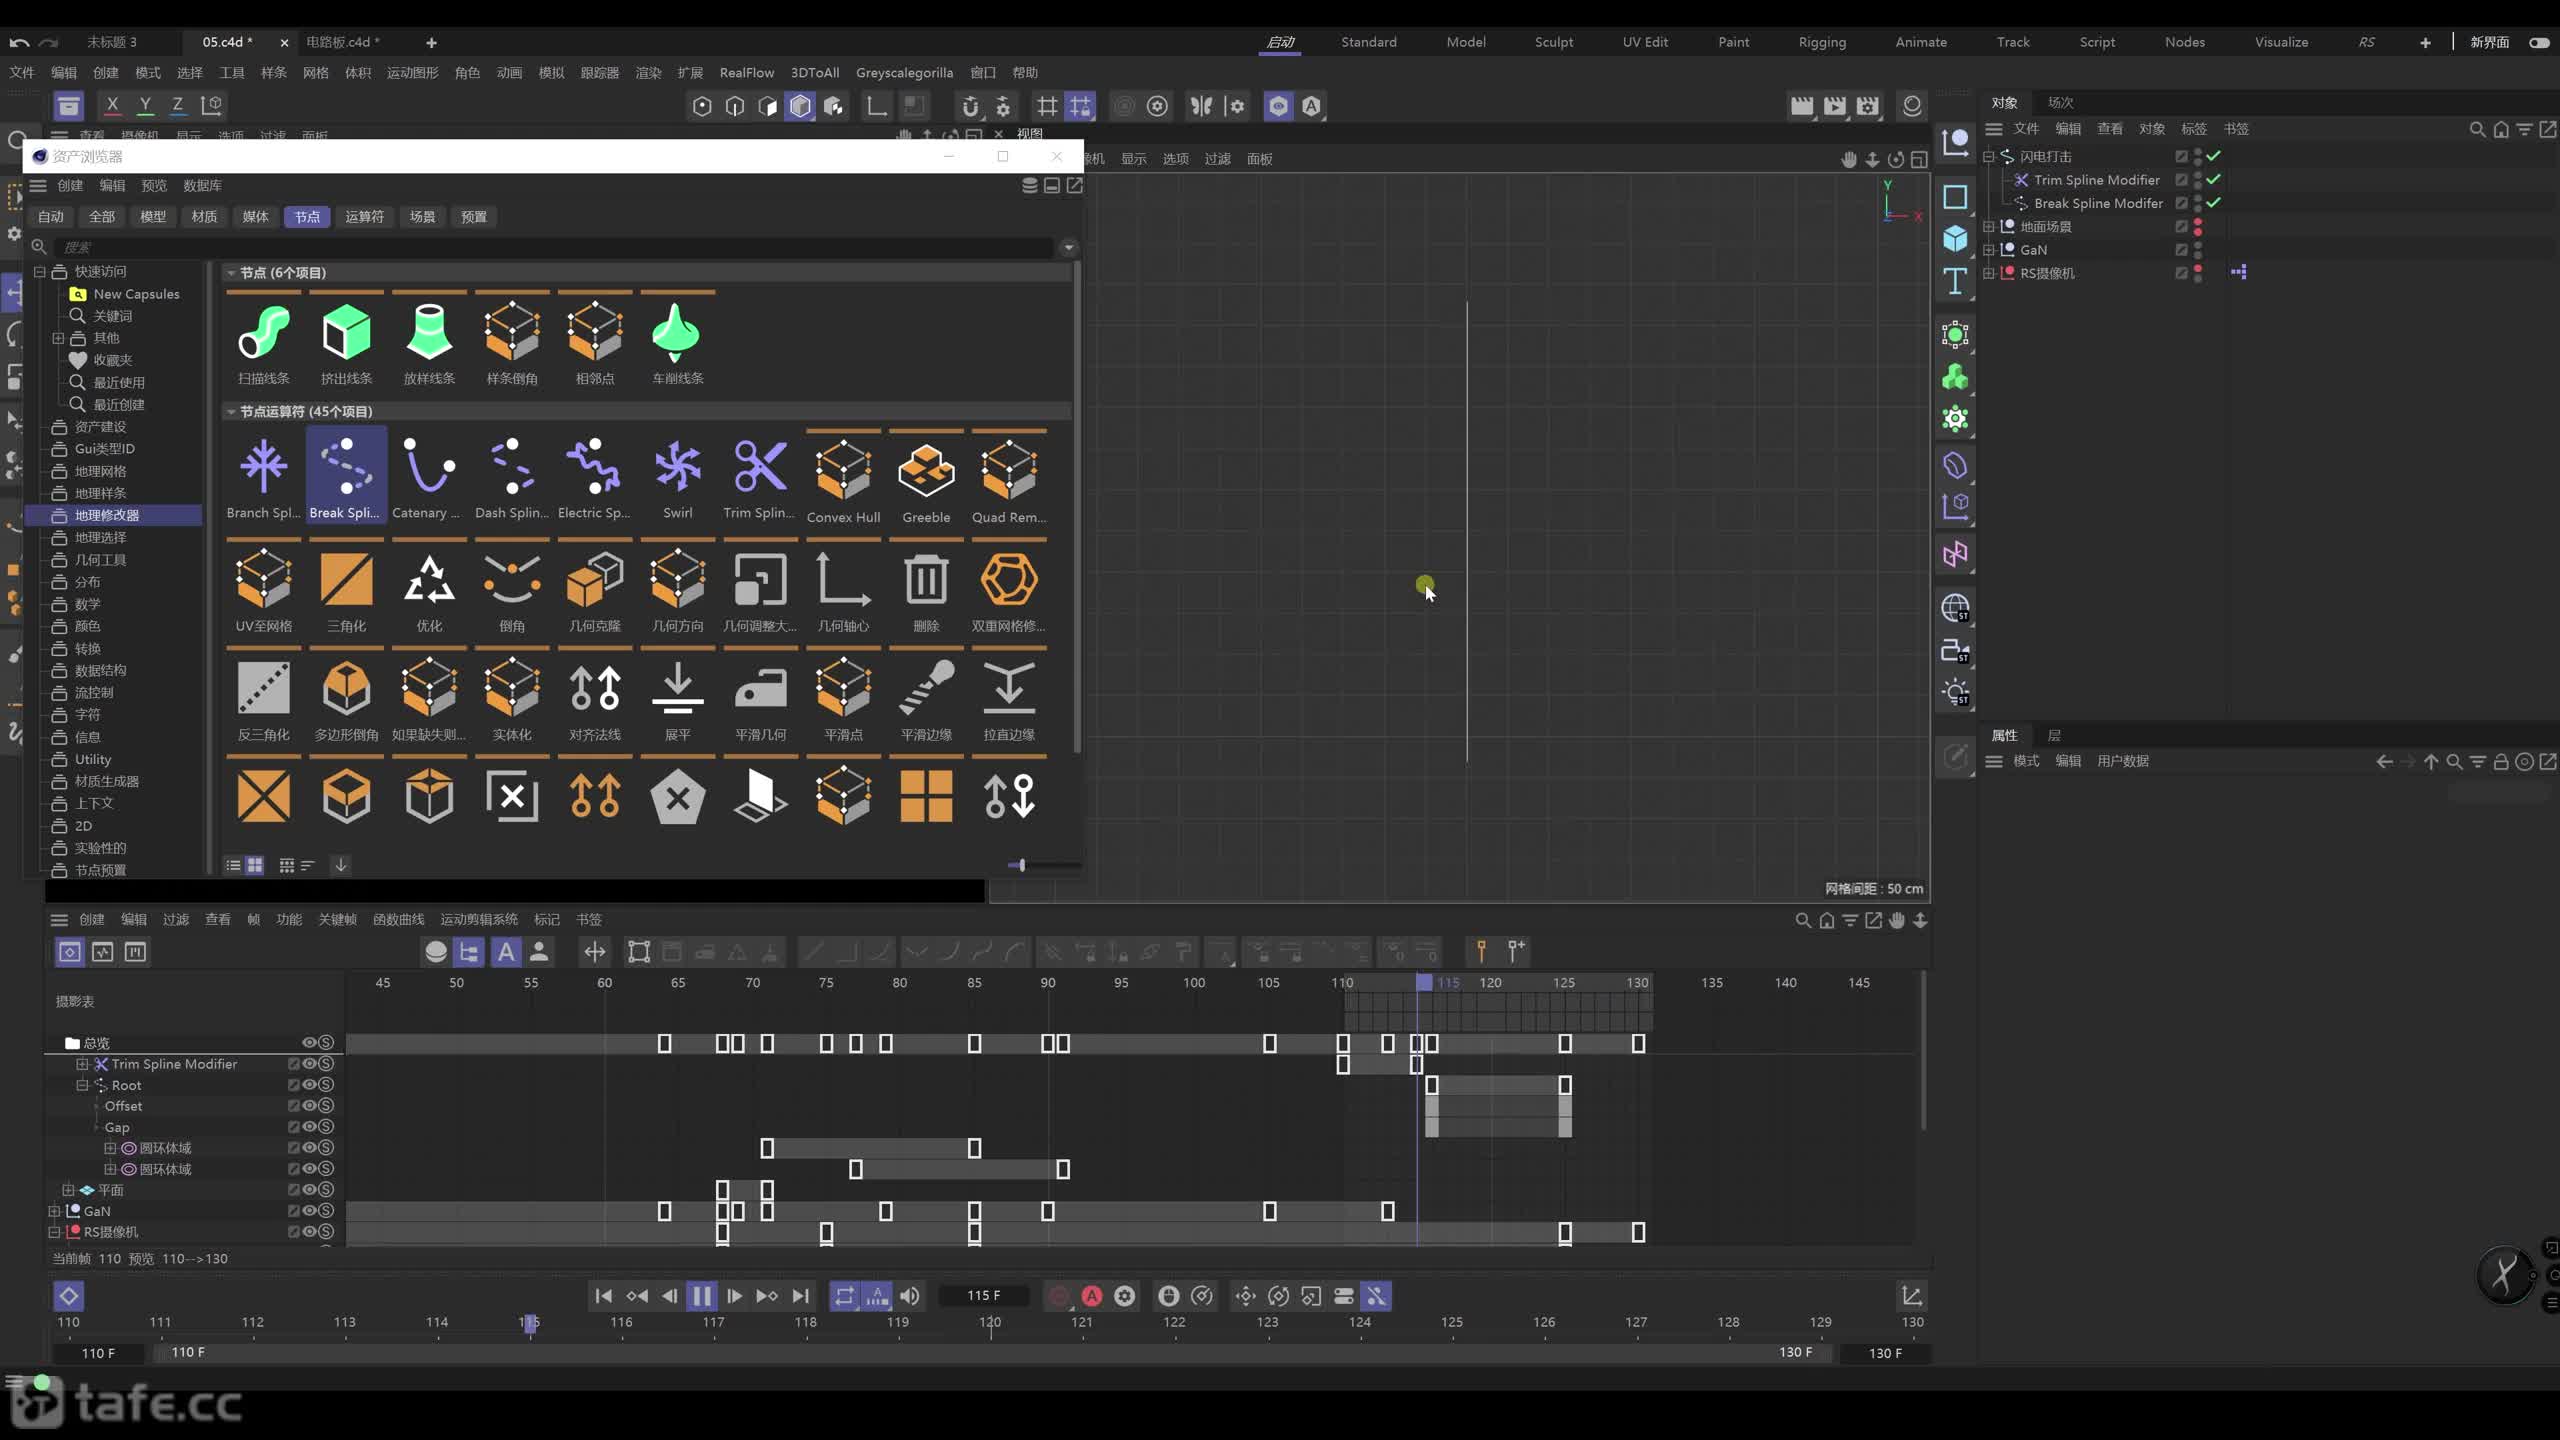Expand the 地面场景 object in object manager
The height and width of the screenshot is (1440, 2560).
(1989, 227)
